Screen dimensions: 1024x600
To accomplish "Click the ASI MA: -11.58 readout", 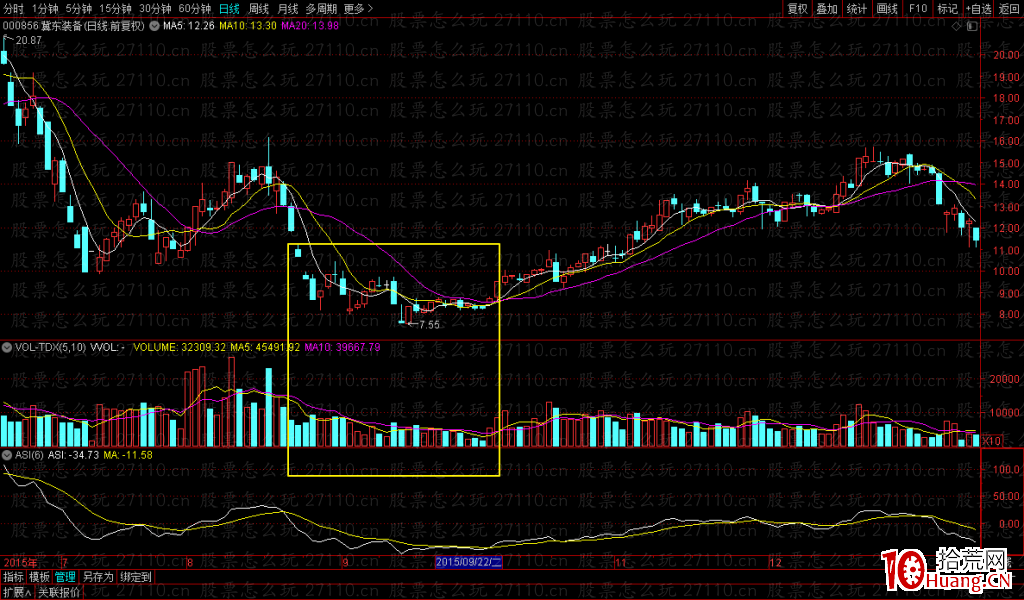I will tap(128, 454).
